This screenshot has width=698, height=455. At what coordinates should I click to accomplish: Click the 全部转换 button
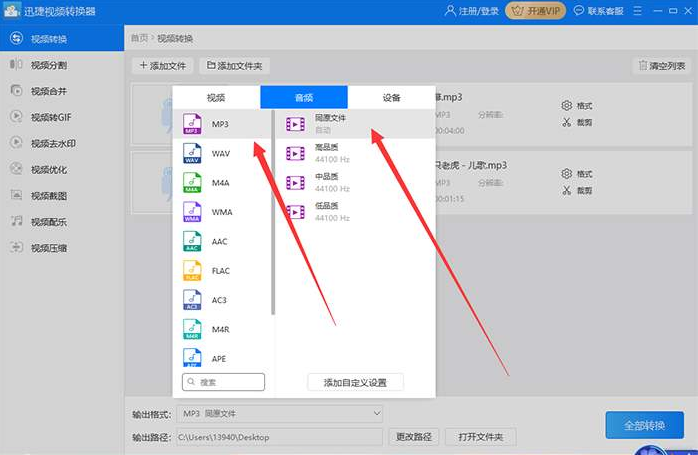[x=644, y=425]
